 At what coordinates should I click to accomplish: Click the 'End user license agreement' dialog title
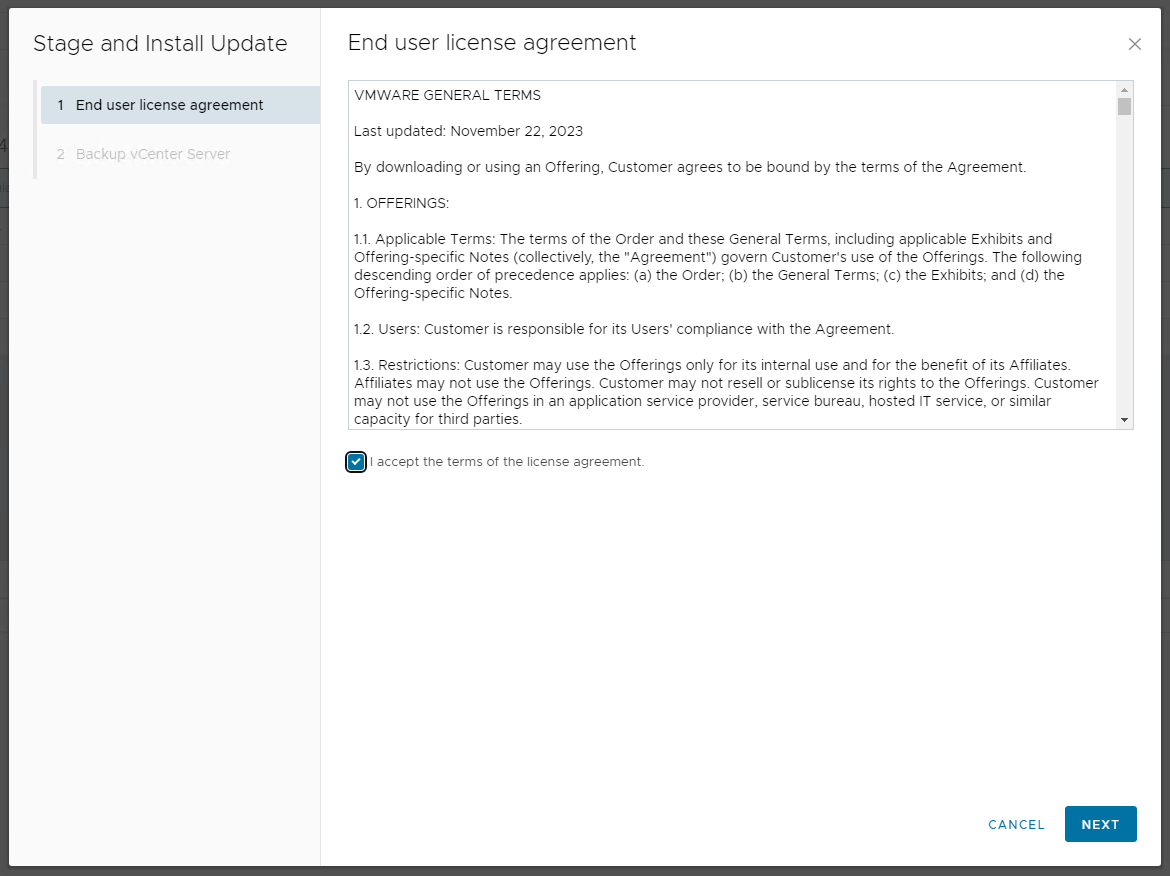[x=491, y=43]
